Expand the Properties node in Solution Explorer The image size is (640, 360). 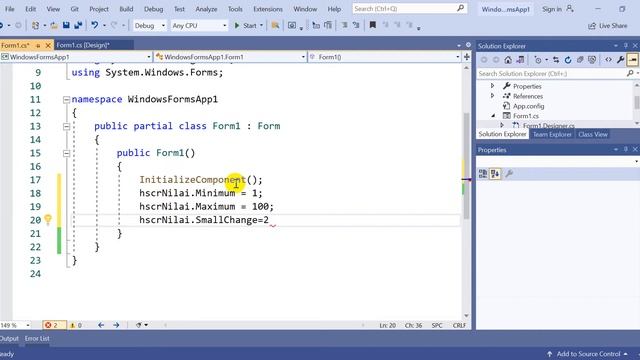click(x=492, y=86)
